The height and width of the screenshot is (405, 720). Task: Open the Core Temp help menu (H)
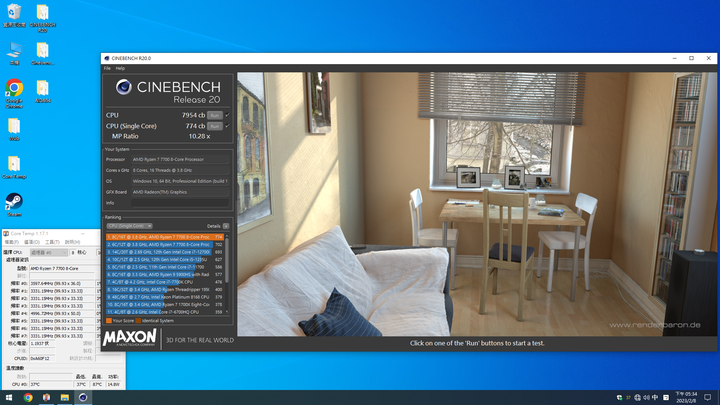pos(72,242)
